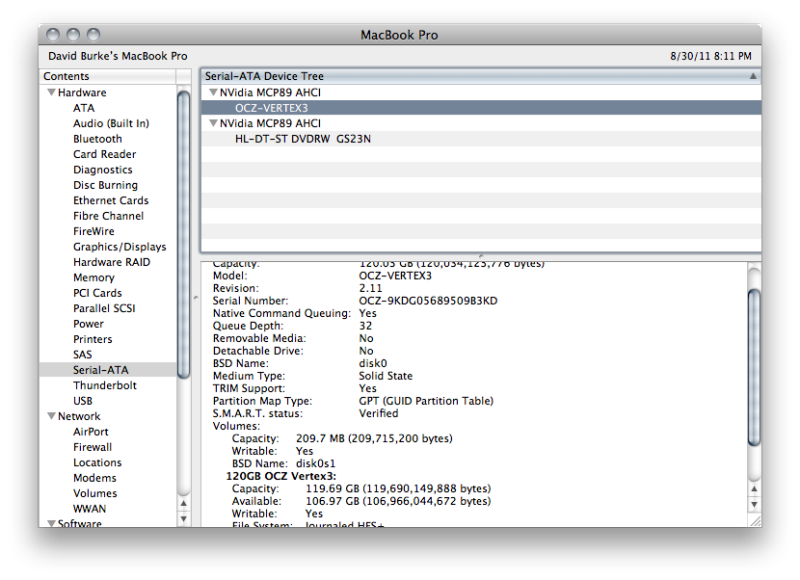
Task: Open Ethernet Cards entry
Action: click(111, 200)
